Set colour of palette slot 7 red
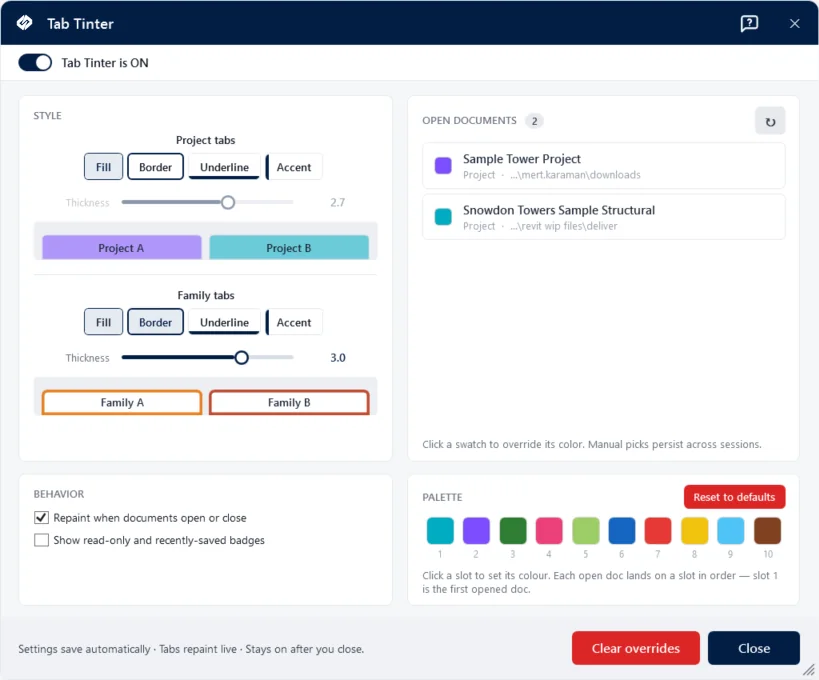The image size is (819, 680). [658, 531]
